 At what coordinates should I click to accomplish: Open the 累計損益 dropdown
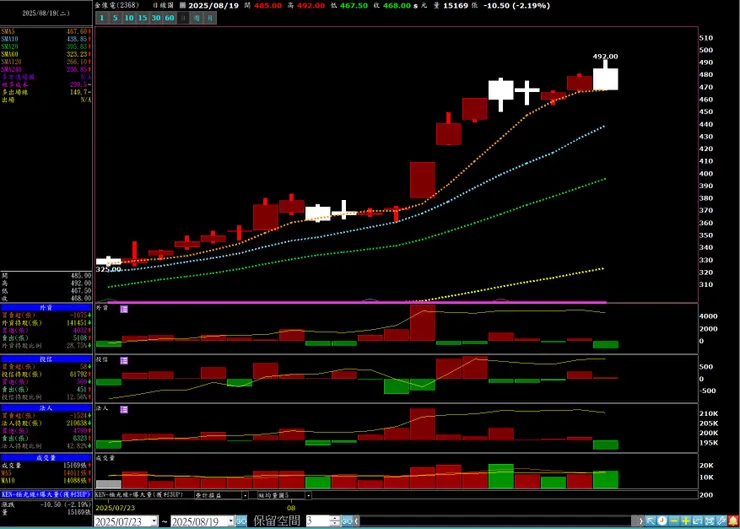point(245,495)
